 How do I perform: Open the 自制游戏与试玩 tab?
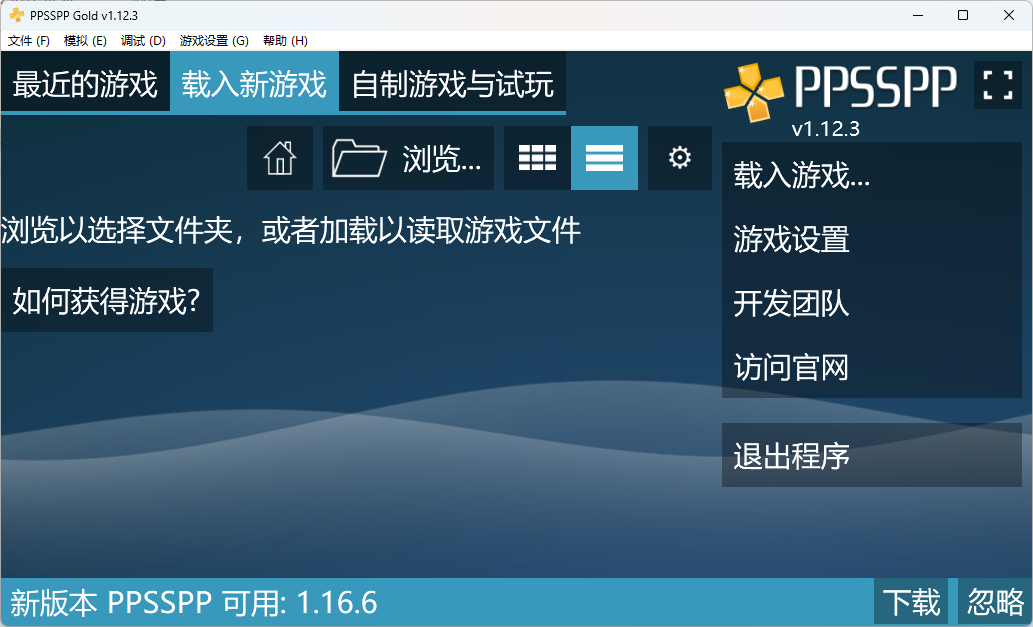(x=453, y=84)
